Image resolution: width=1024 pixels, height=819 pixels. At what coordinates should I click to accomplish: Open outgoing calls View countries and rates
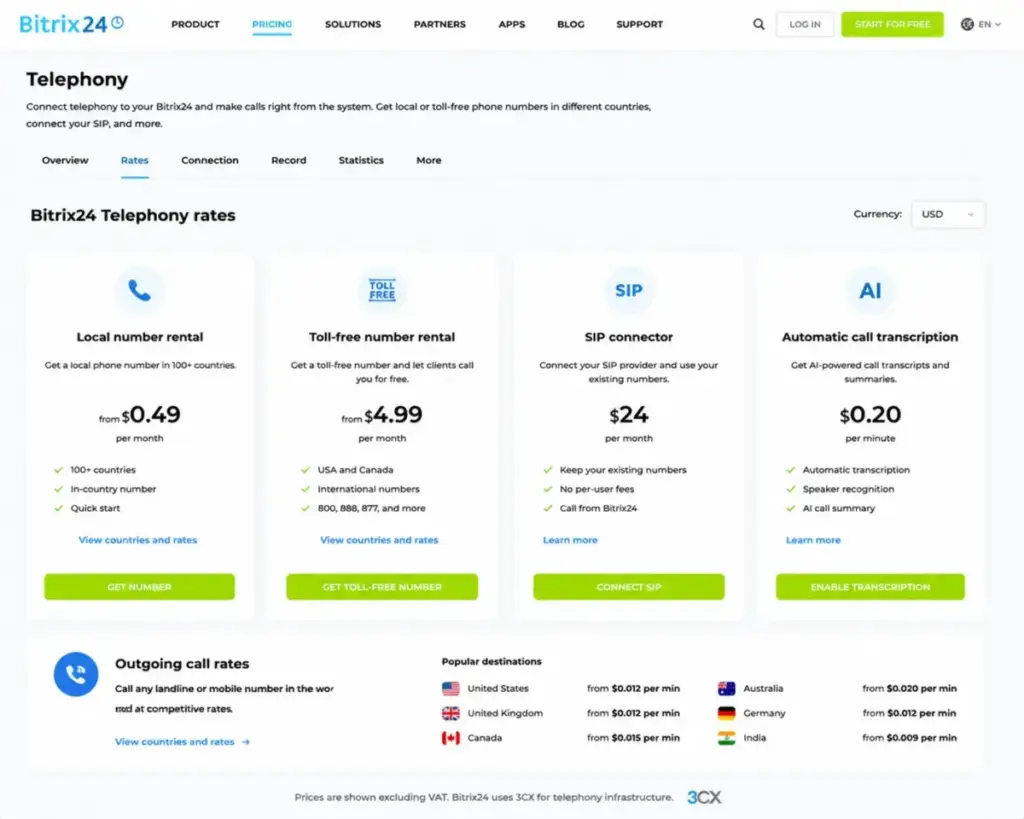[174, 742]
